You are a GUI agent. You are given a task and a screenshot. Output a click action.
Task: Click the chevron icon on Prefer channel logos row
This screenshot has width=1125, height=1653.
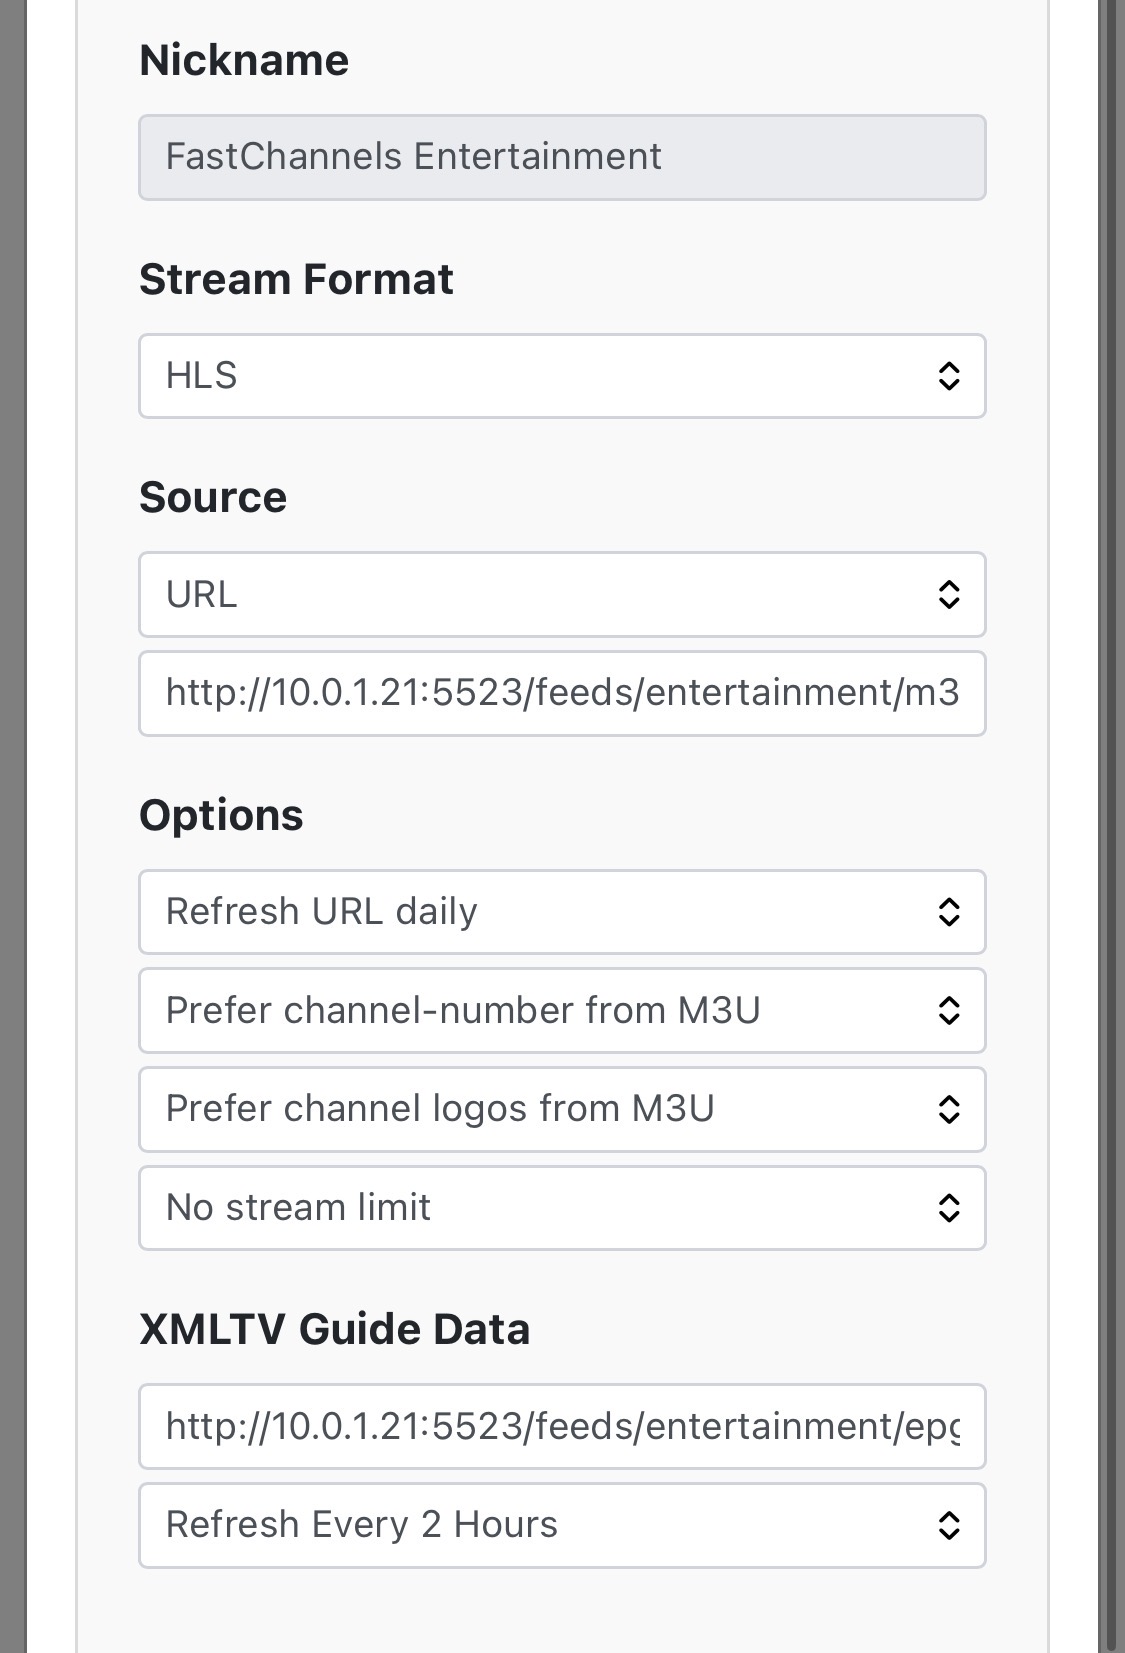[x=948, y=1109]
